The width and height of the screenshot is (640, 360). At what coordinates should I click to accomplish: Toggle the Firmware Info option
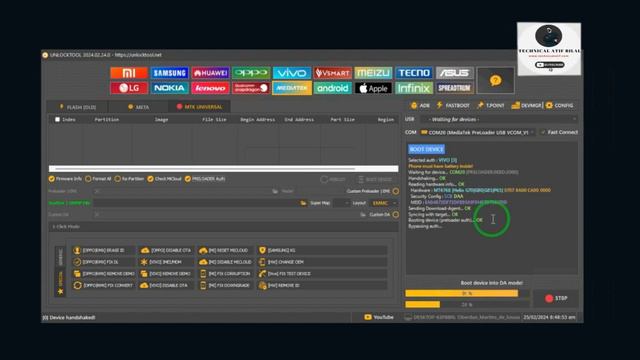tap(65, 179)
